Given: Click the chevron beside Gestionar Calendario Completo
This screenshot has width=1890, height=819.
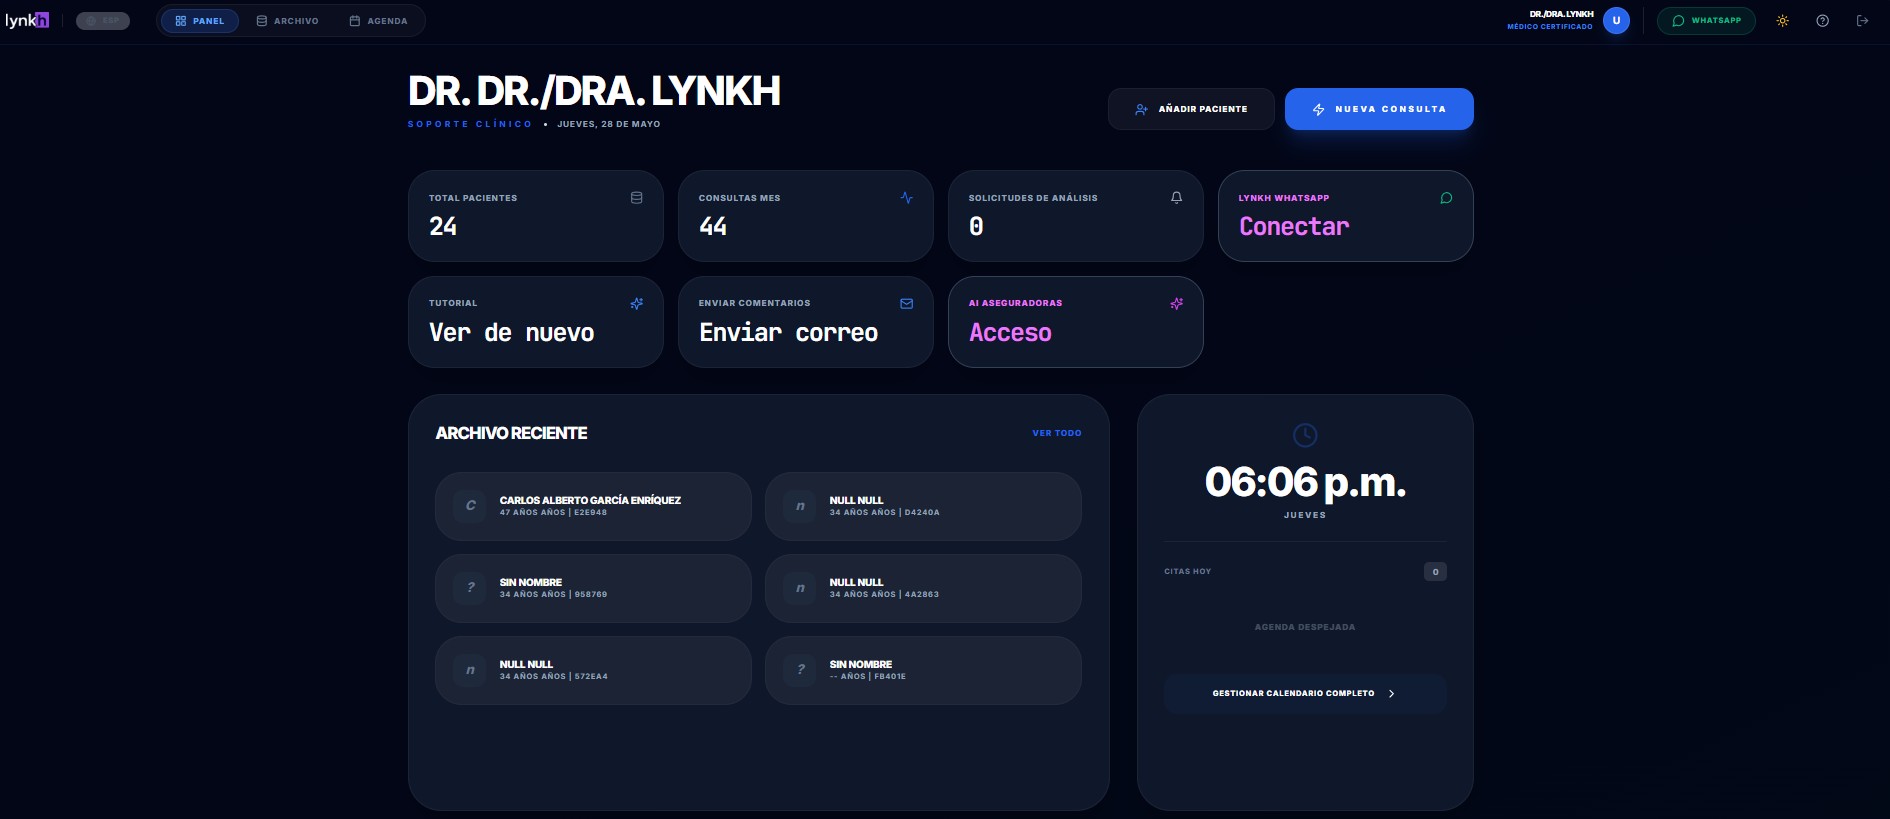Looking at the screenshot, I should (1391, 693).
